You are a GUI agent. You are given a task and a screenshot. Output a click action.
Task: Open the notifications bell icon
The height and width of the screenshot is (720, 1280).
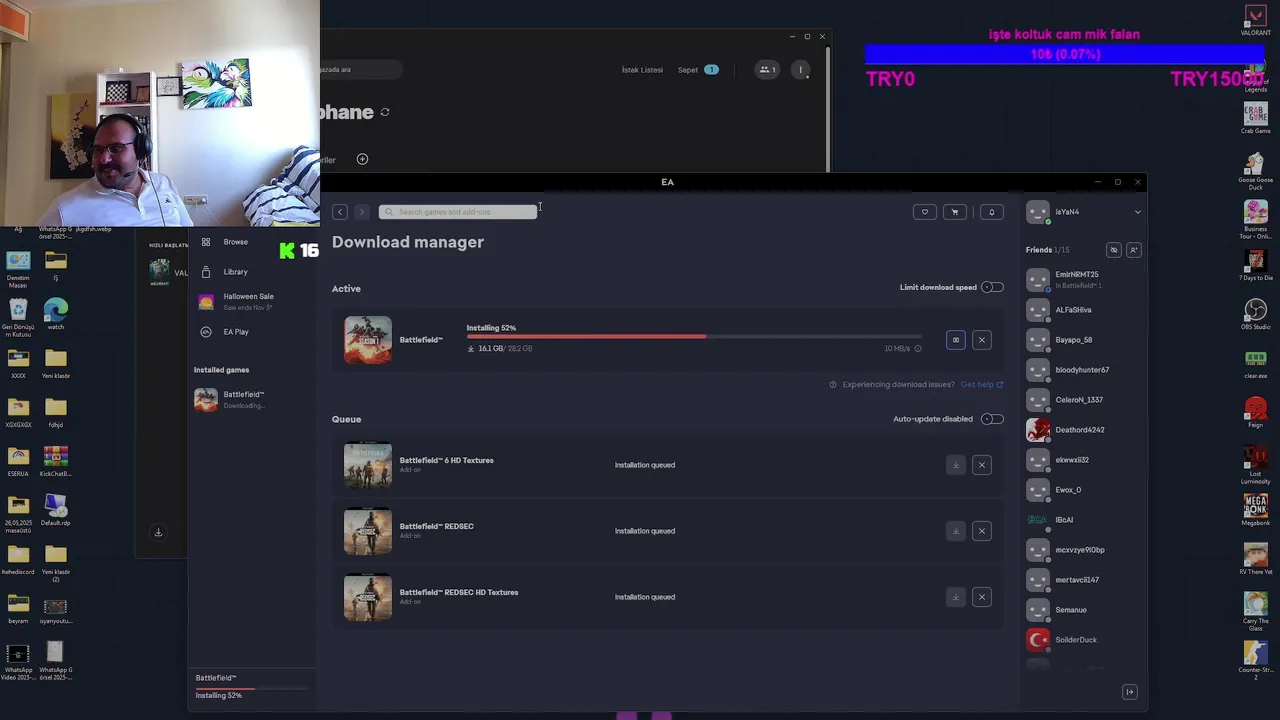pyautogui.click(x=992, y=212)
